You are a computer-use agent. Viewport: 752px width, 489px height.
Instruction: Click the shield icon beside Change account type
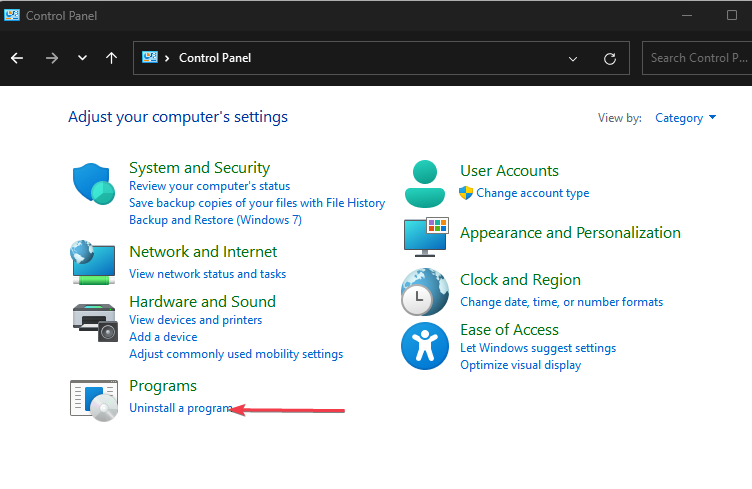[466, 193]
